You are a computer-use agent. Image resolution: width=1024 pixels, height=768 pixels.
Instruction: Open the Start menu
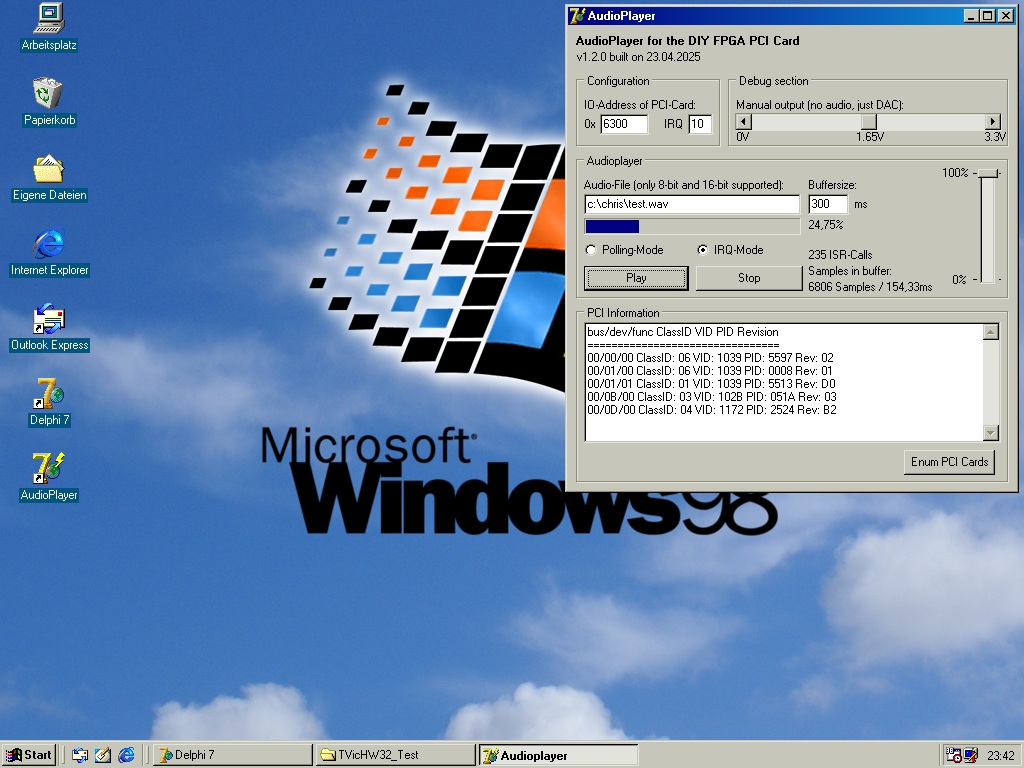pyautogui.click(x=29, y=755)
